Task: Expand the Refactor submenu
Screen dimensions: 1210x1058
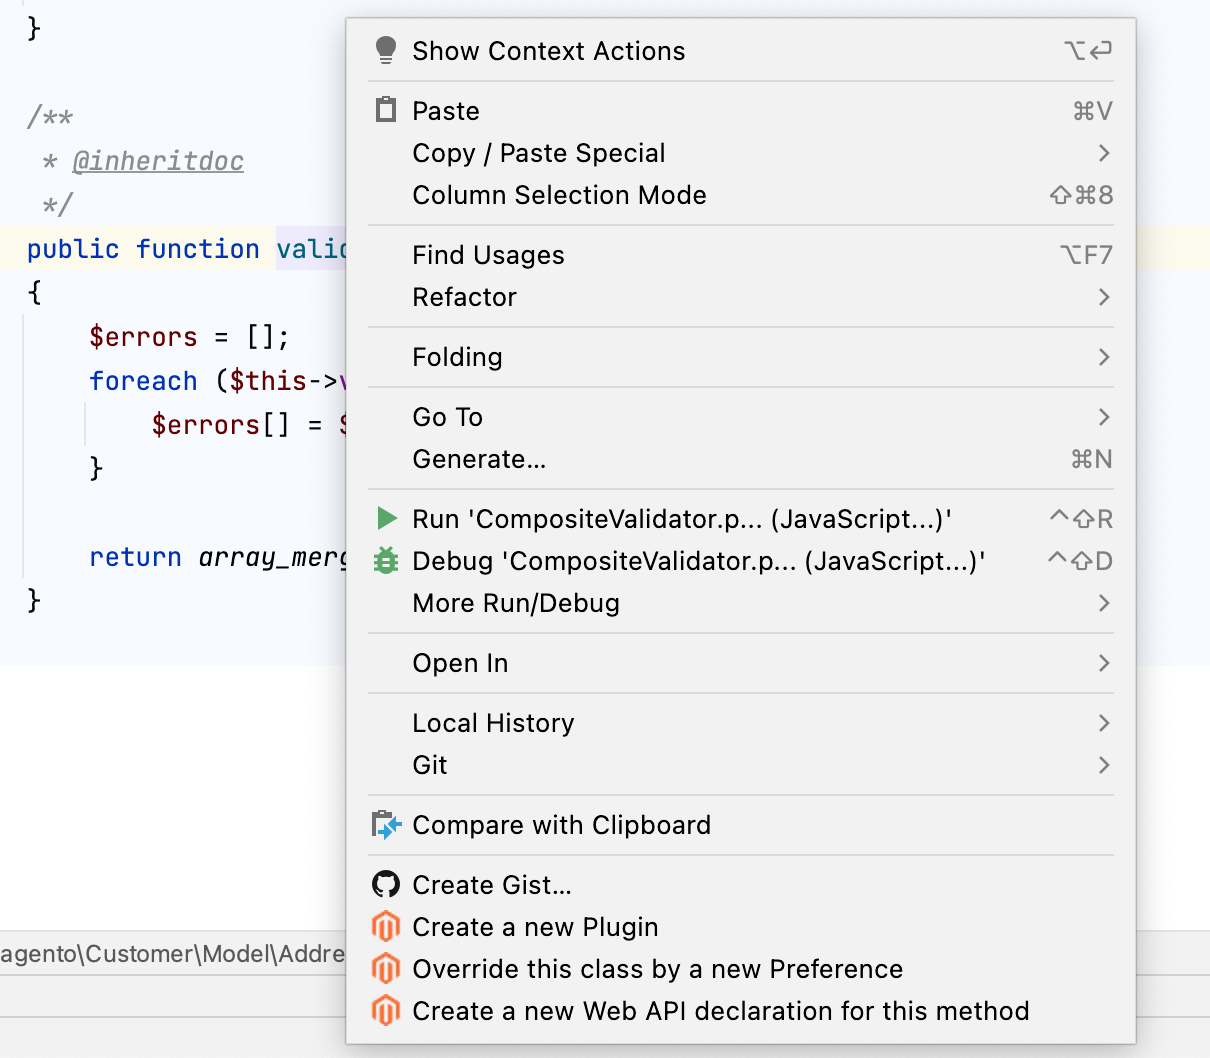Action: (x=464, y=297)
